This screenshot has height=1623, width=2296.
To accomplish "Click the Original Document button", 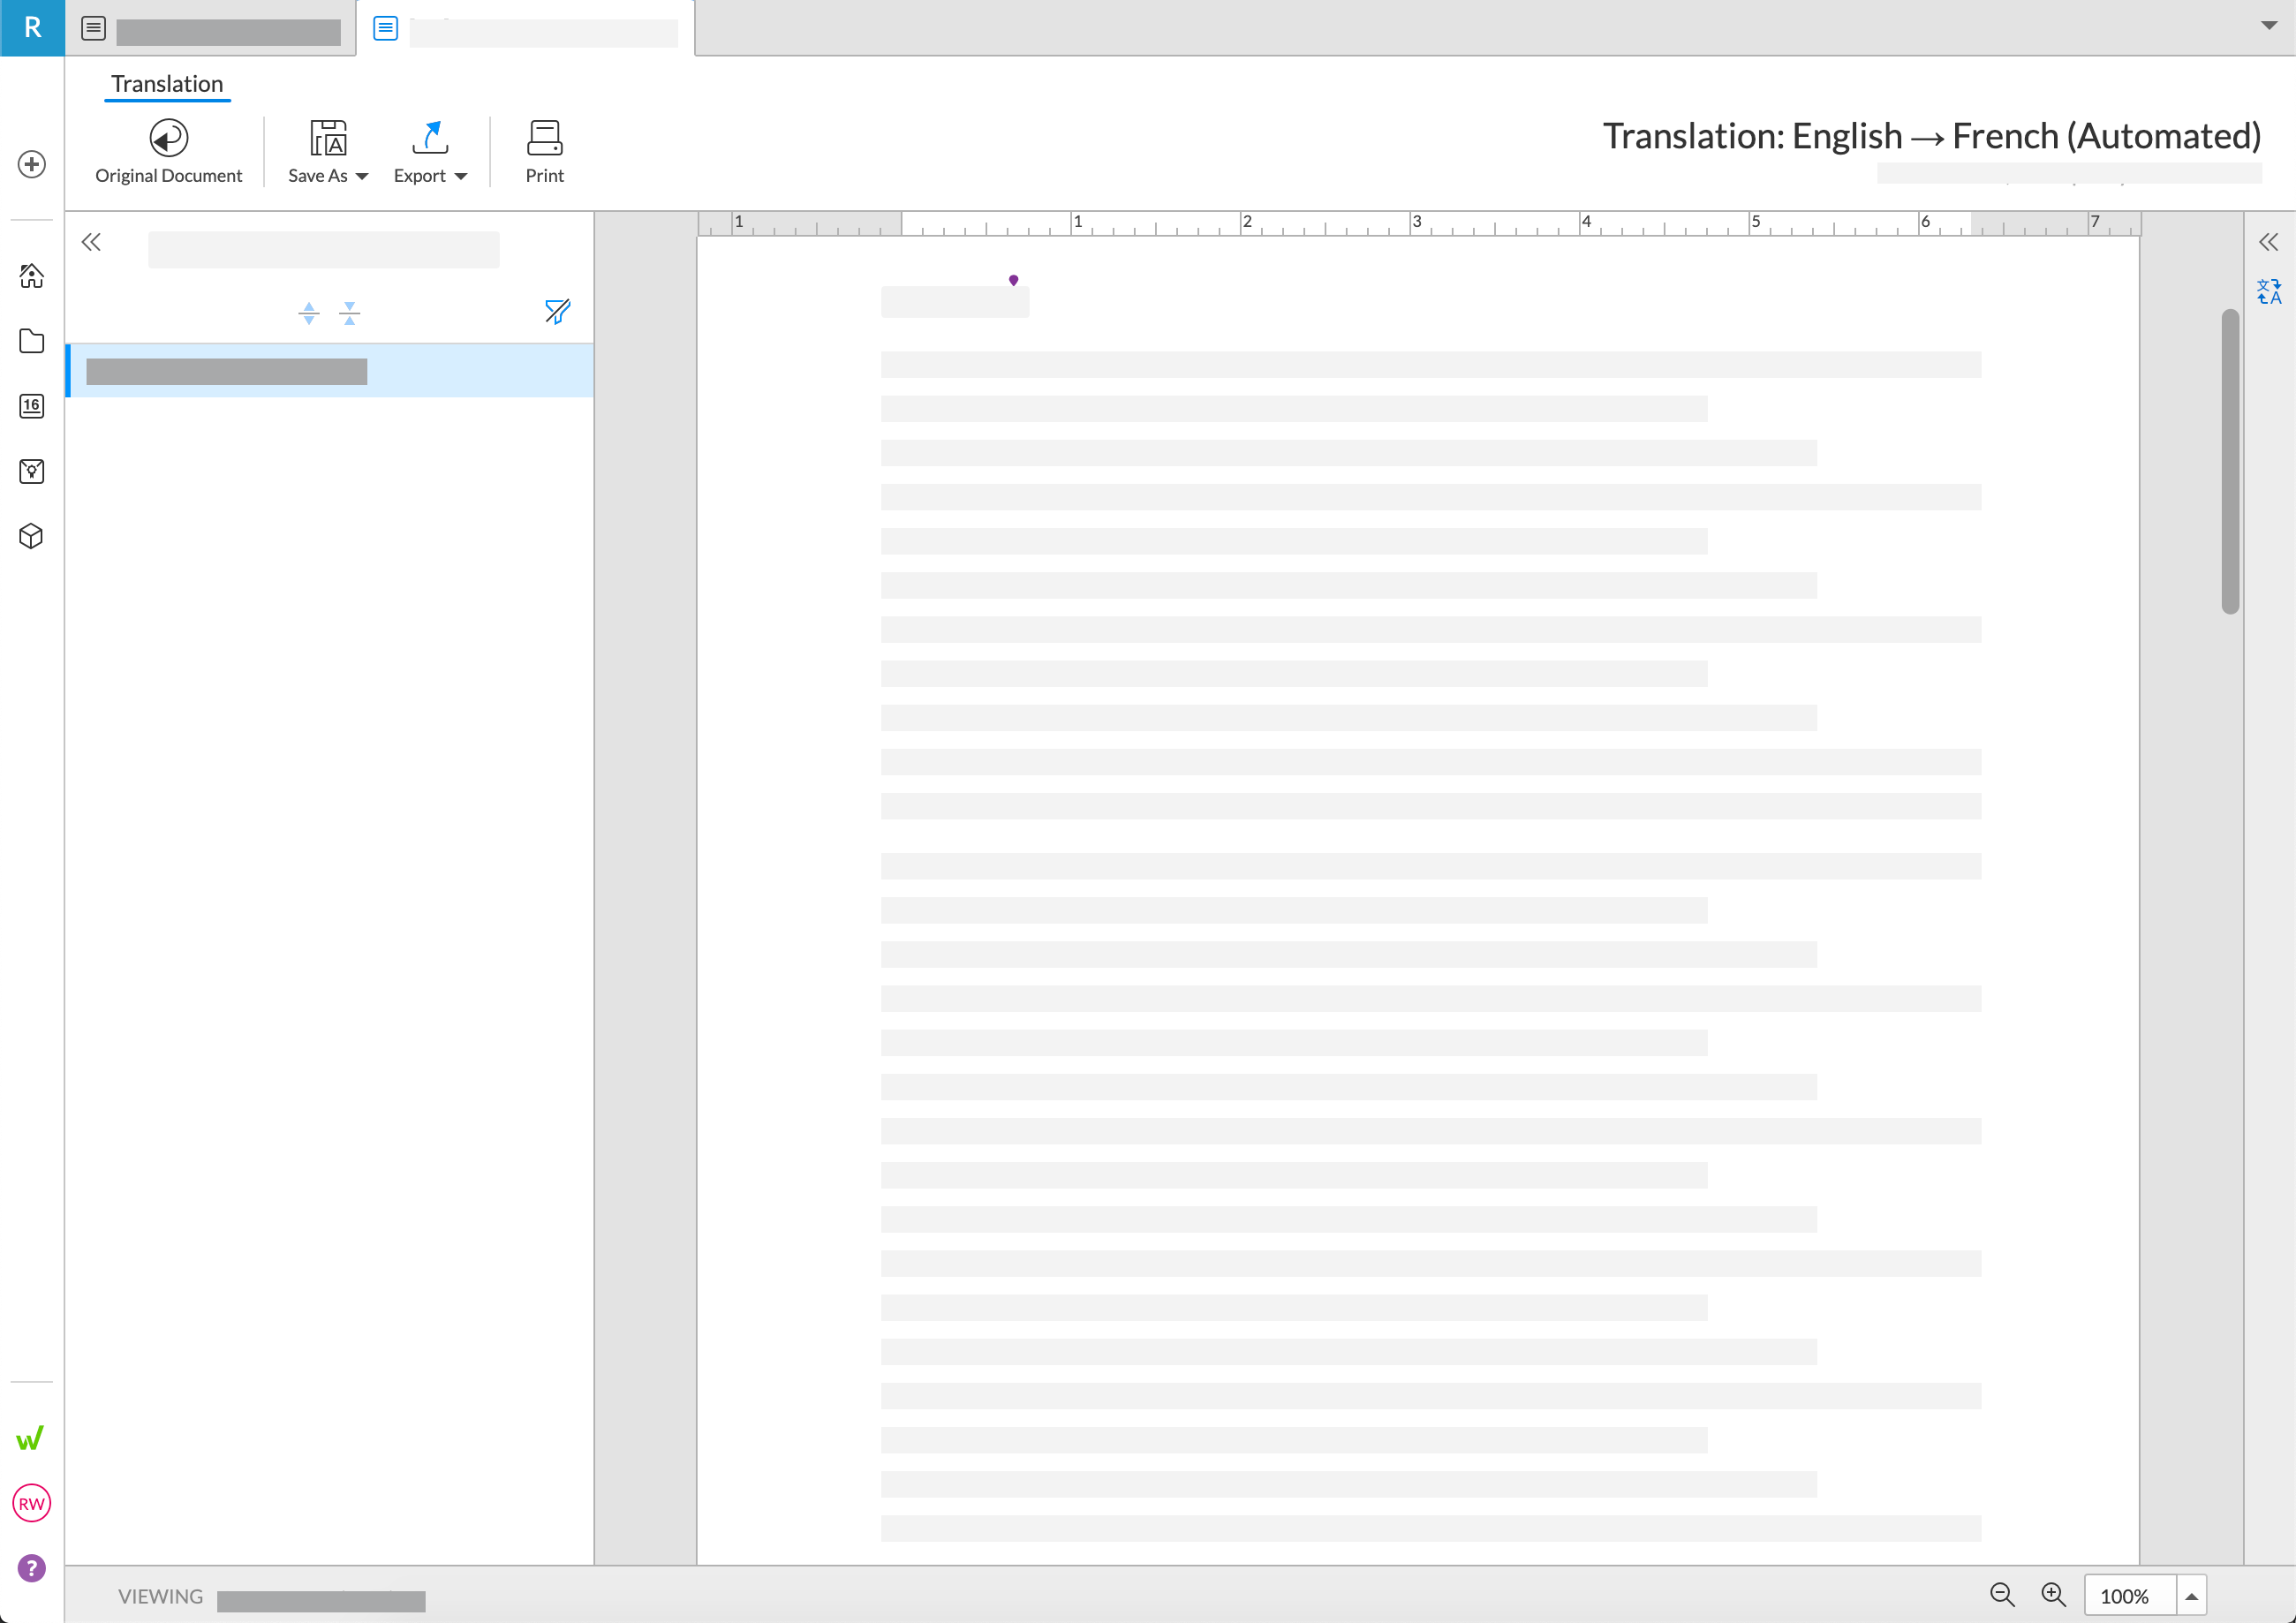I will tap(168, 150).
